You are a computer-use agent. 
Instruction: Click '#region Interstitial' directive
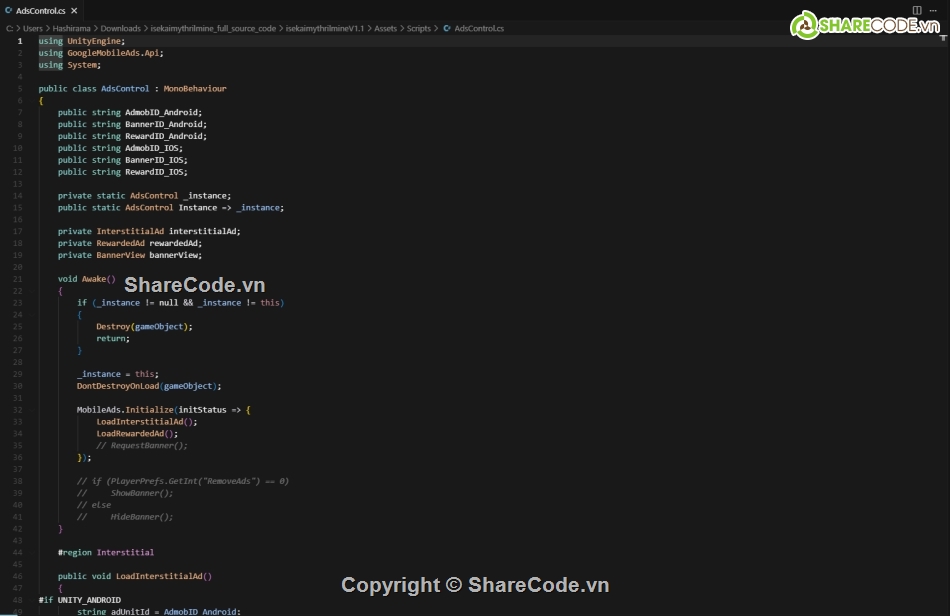105,552
